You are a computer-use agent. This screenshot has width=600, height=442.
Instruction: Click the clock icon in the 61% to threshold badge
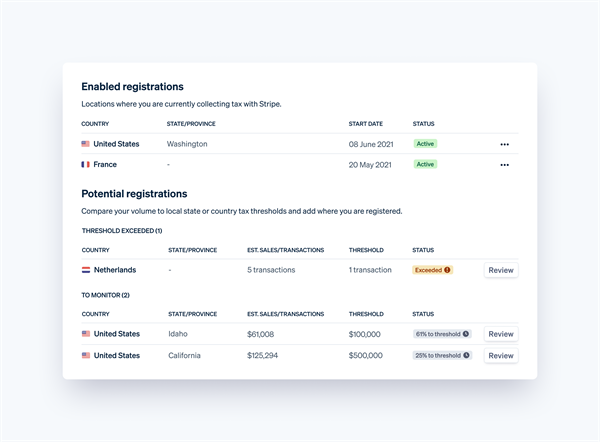coord(466,334)
